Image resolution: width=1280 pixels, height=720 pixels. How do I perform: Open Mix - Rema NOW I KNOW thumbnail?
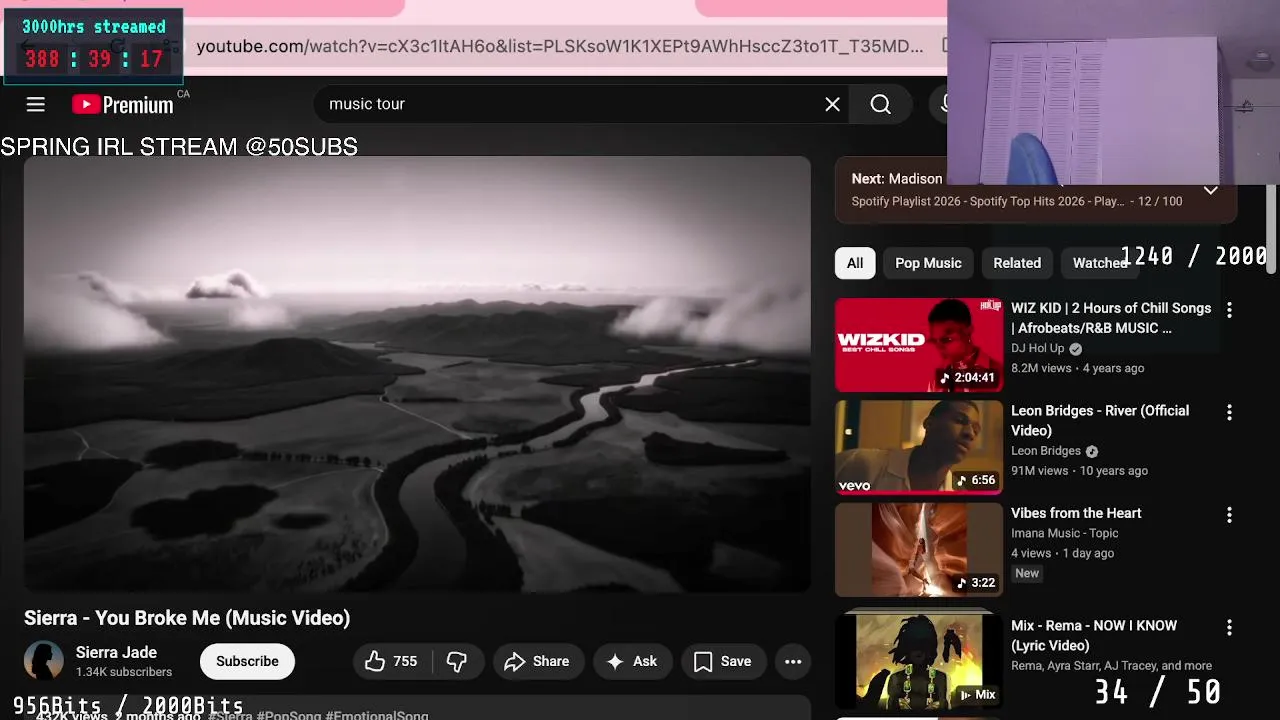(918, 660)
